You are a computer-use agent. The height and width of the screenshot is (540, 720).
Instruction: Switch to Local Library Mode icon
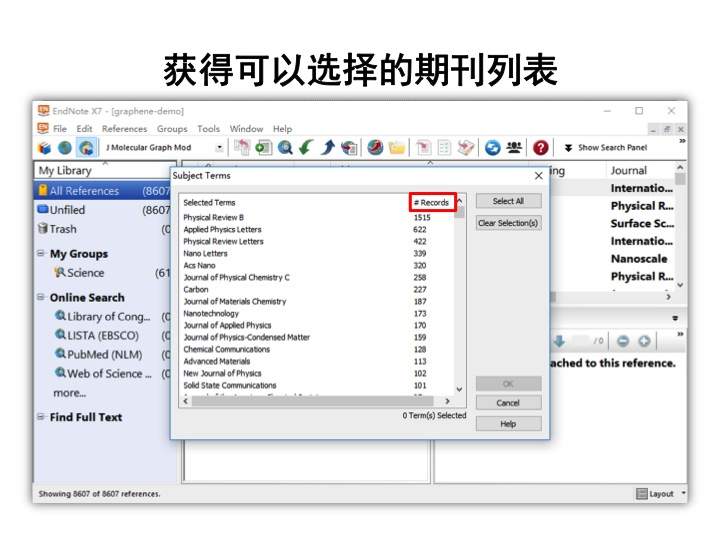coord(45,147)
